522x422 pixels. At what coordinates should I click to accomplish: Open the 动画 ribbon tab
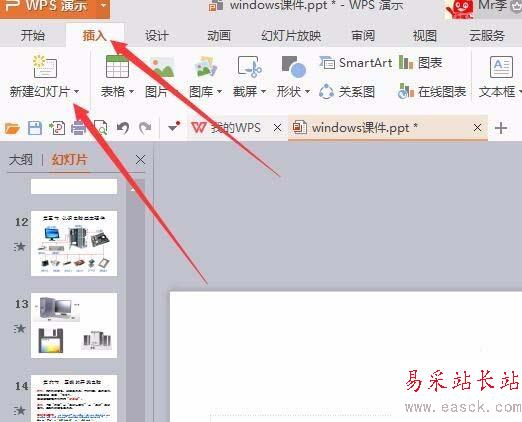tap(219, 35)
